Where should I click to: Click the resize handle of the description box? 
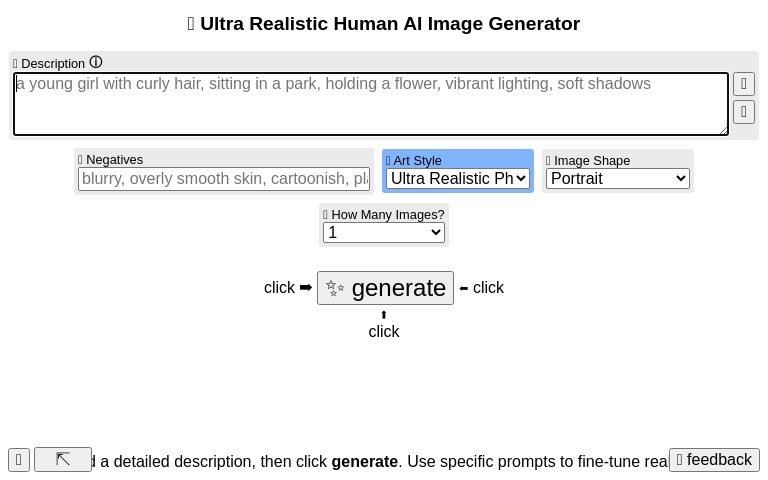723,129
